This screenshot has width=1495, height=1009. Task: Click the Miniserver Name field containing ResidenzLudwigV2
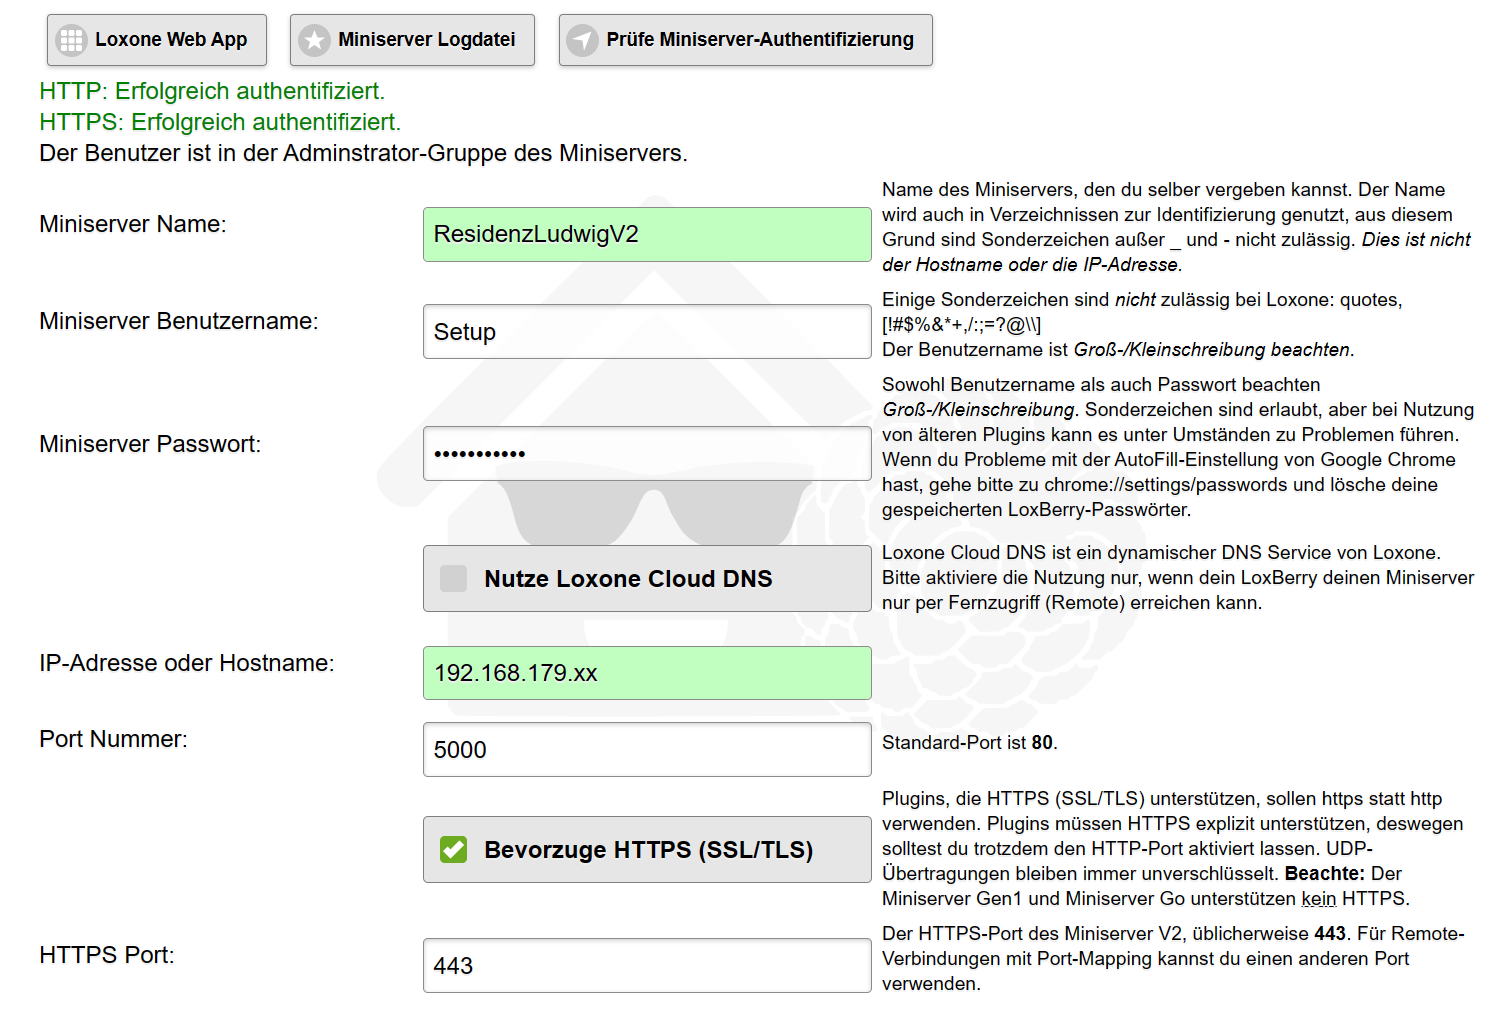click(647, 235)
